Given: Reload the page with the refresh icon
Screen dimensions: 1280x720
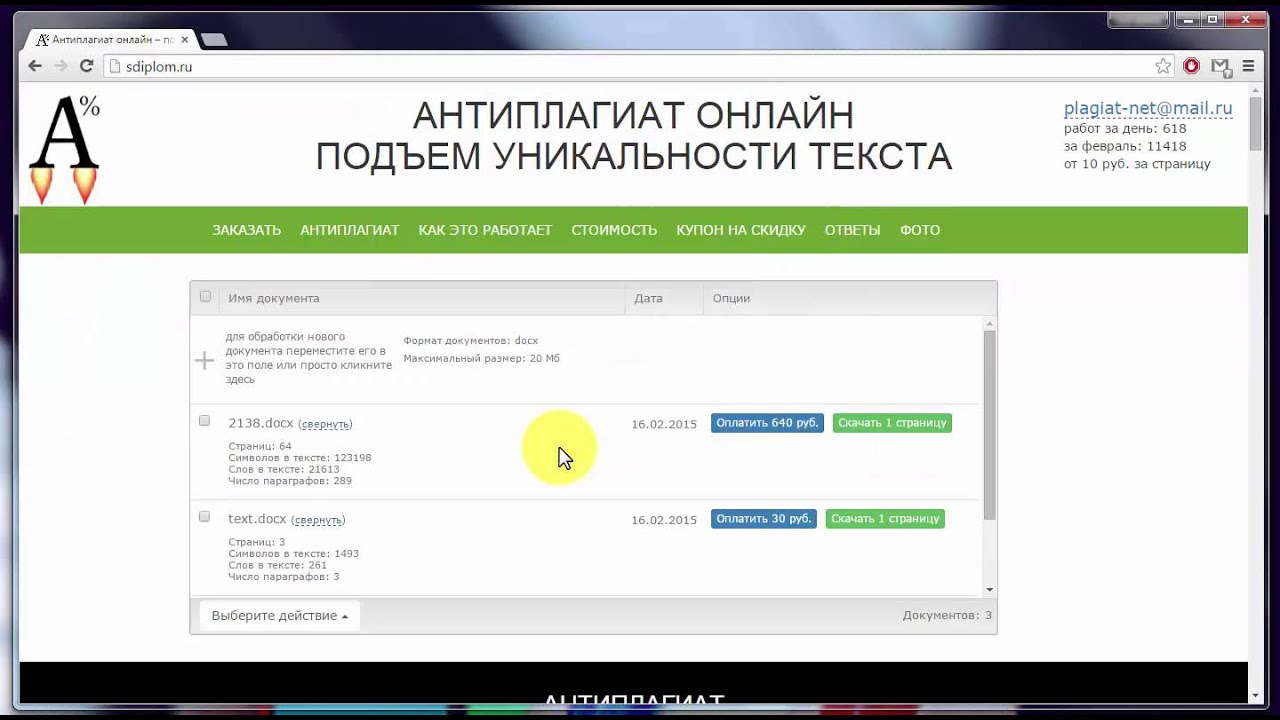Looking at the screenshot, I should (87, 66).
